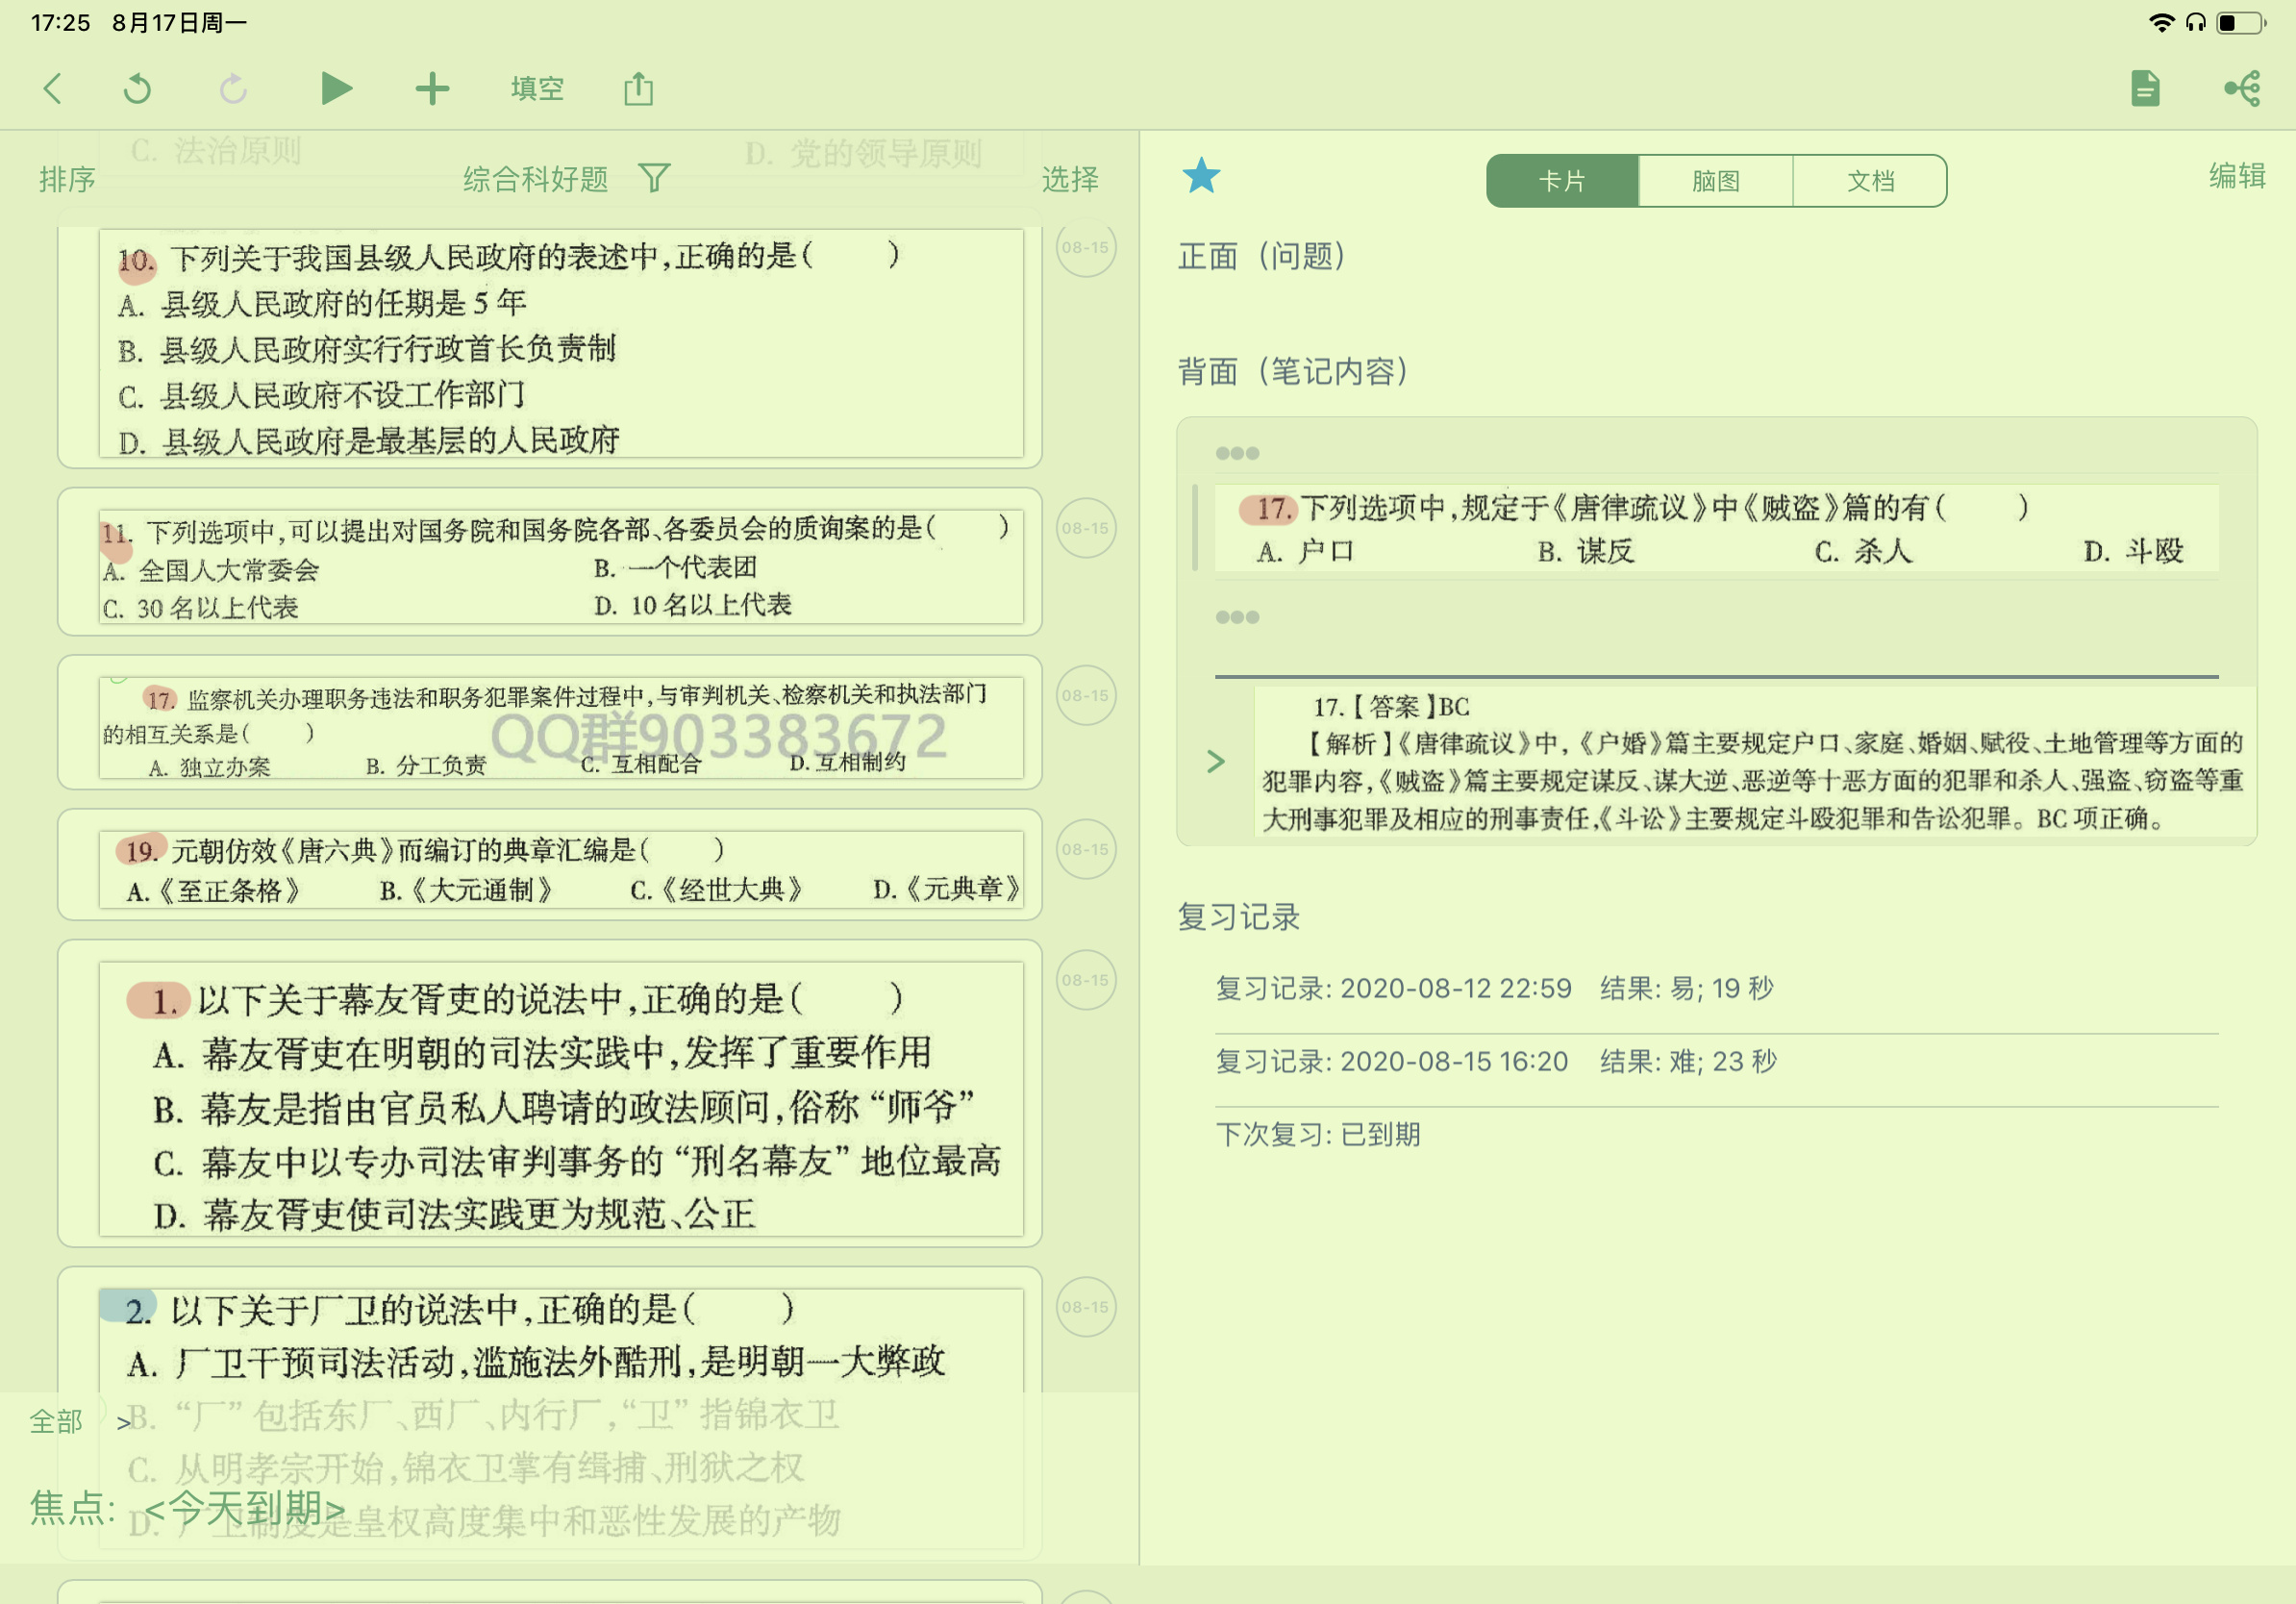
Task: Click the redo icon
Action: tap(233, 89)
